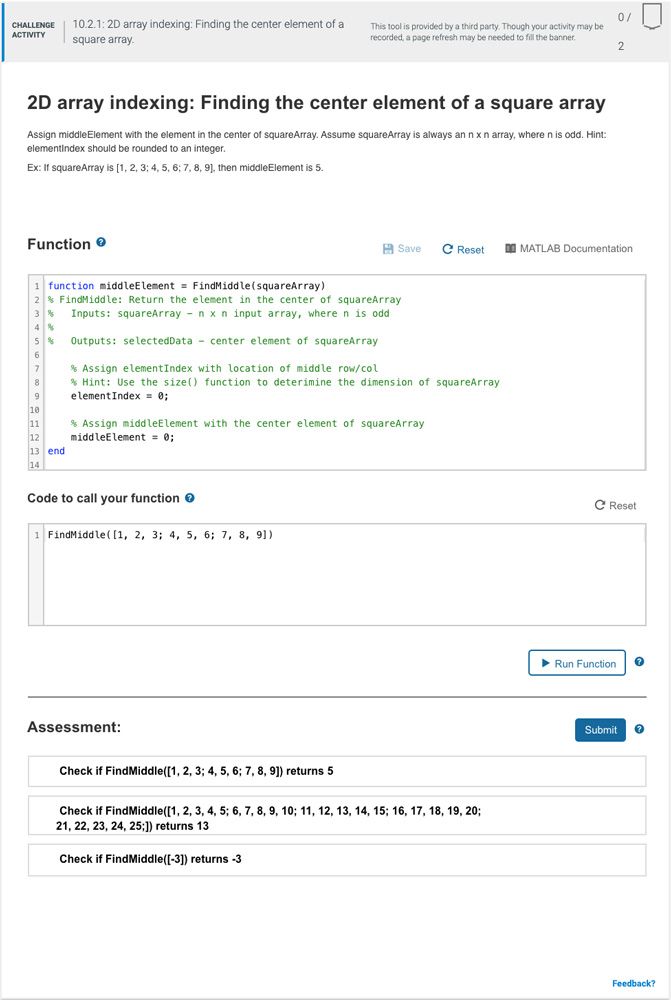
Task: Expand the "returns 5" assessment check
Action: coord(336,771)
